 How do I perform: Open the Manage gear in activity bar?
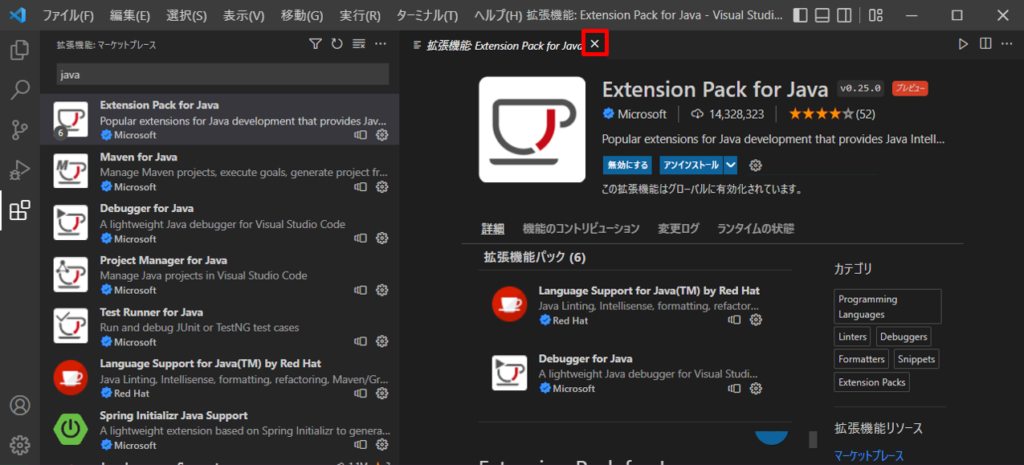point(20,445)
